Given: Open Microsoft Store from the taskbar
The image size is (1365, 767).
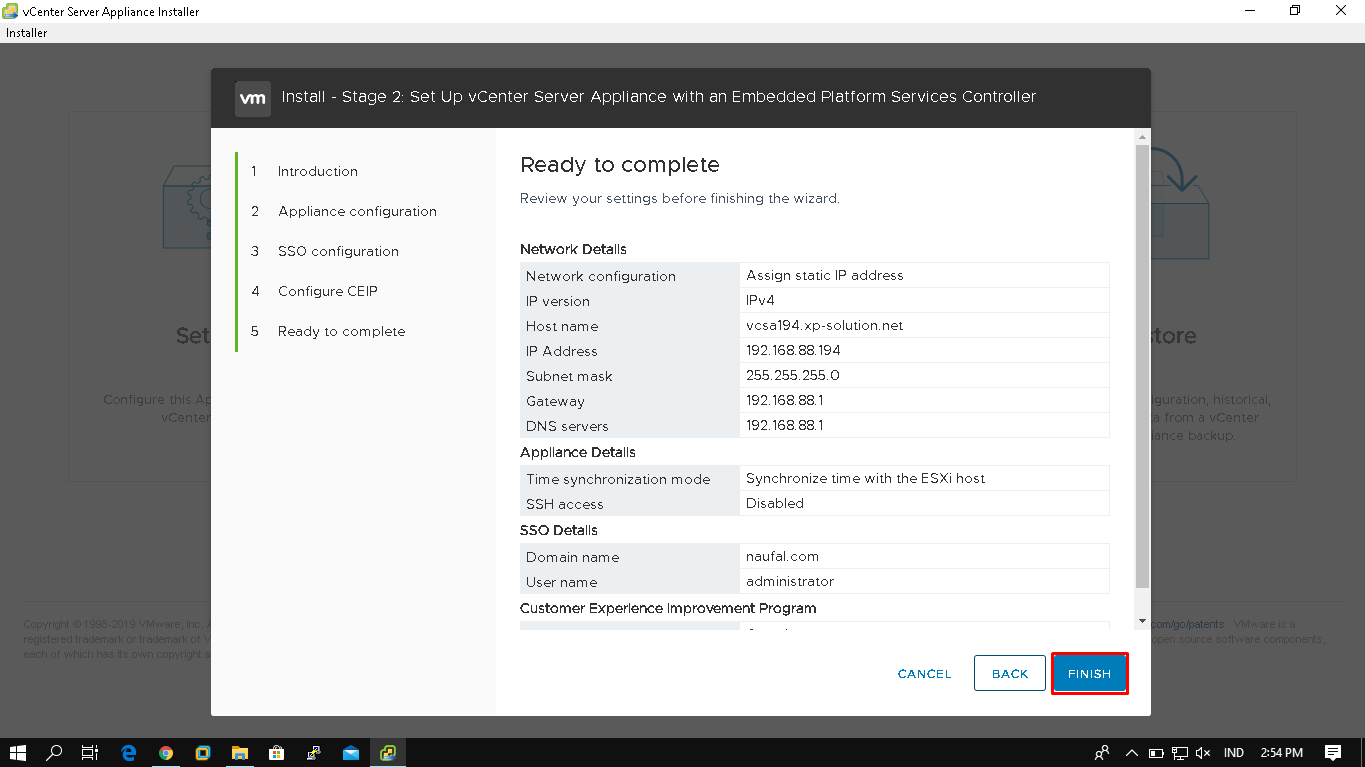Looking at the screenshot, I should 276,752.
